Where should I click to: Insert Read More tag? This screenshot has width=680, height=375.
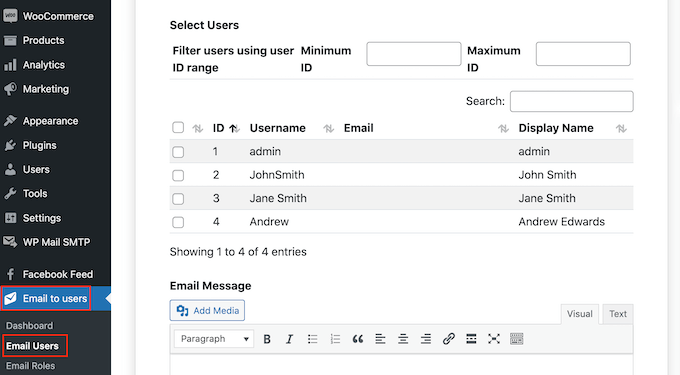(x=471, y=339)
